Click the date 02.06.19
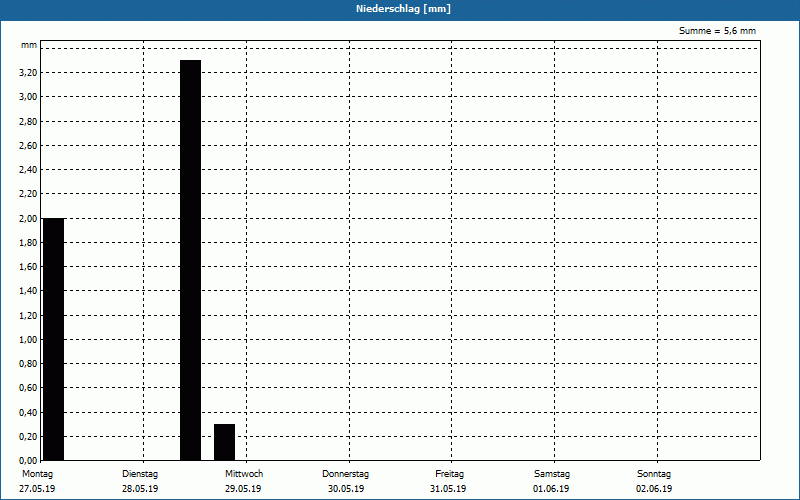Screen dimensions: 800x500 coord(654,489)
